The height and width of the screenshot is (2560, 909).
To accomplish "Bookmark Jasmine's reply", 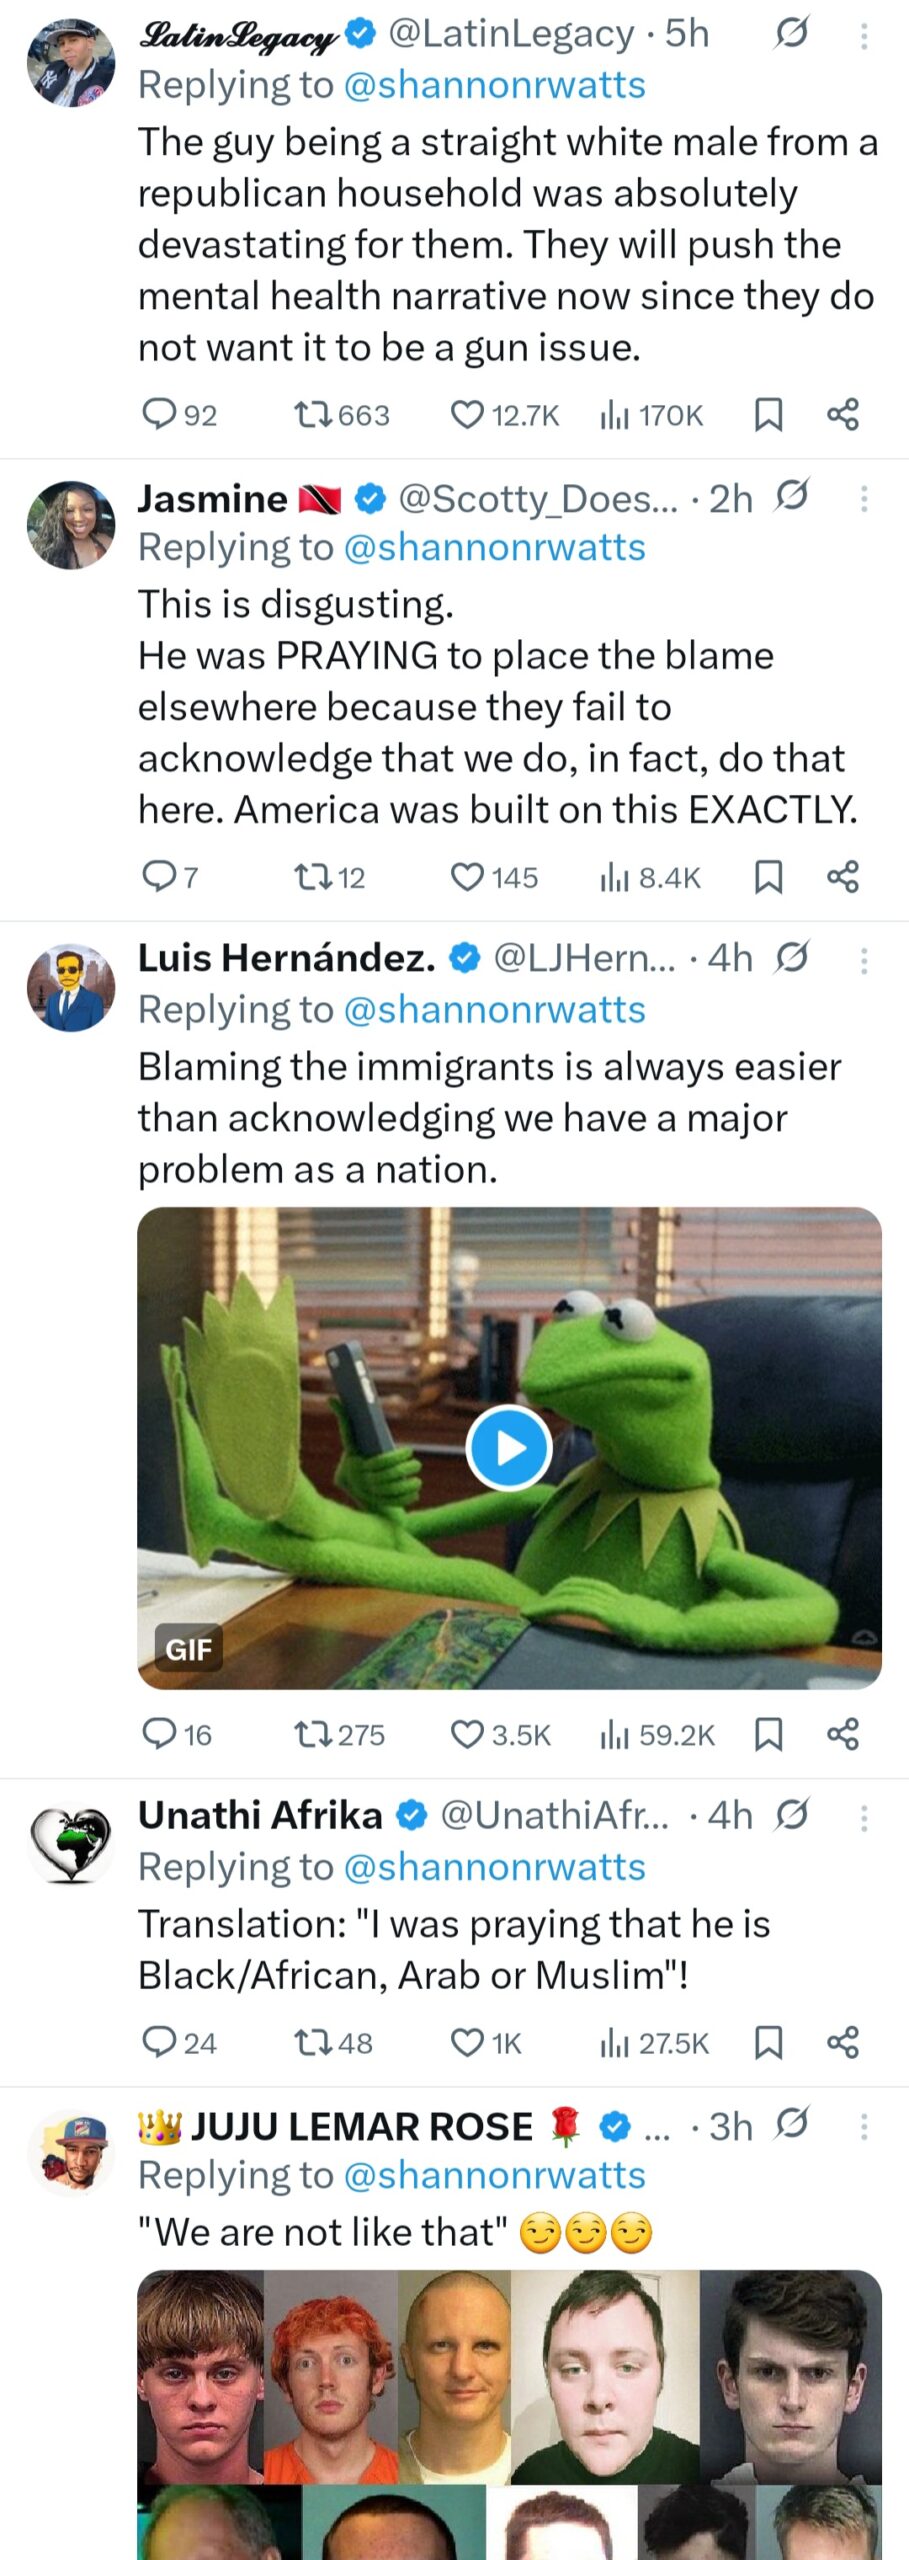I will 767,877.
